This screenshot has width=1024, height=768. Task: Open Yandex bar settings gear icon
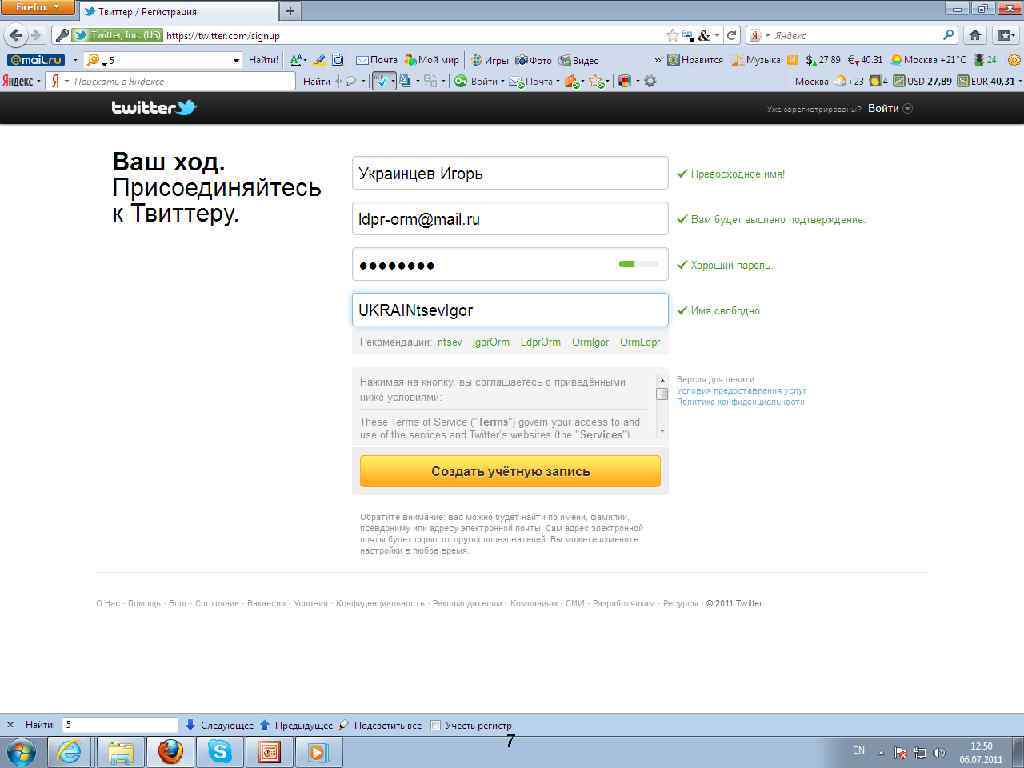click(650, 81)
